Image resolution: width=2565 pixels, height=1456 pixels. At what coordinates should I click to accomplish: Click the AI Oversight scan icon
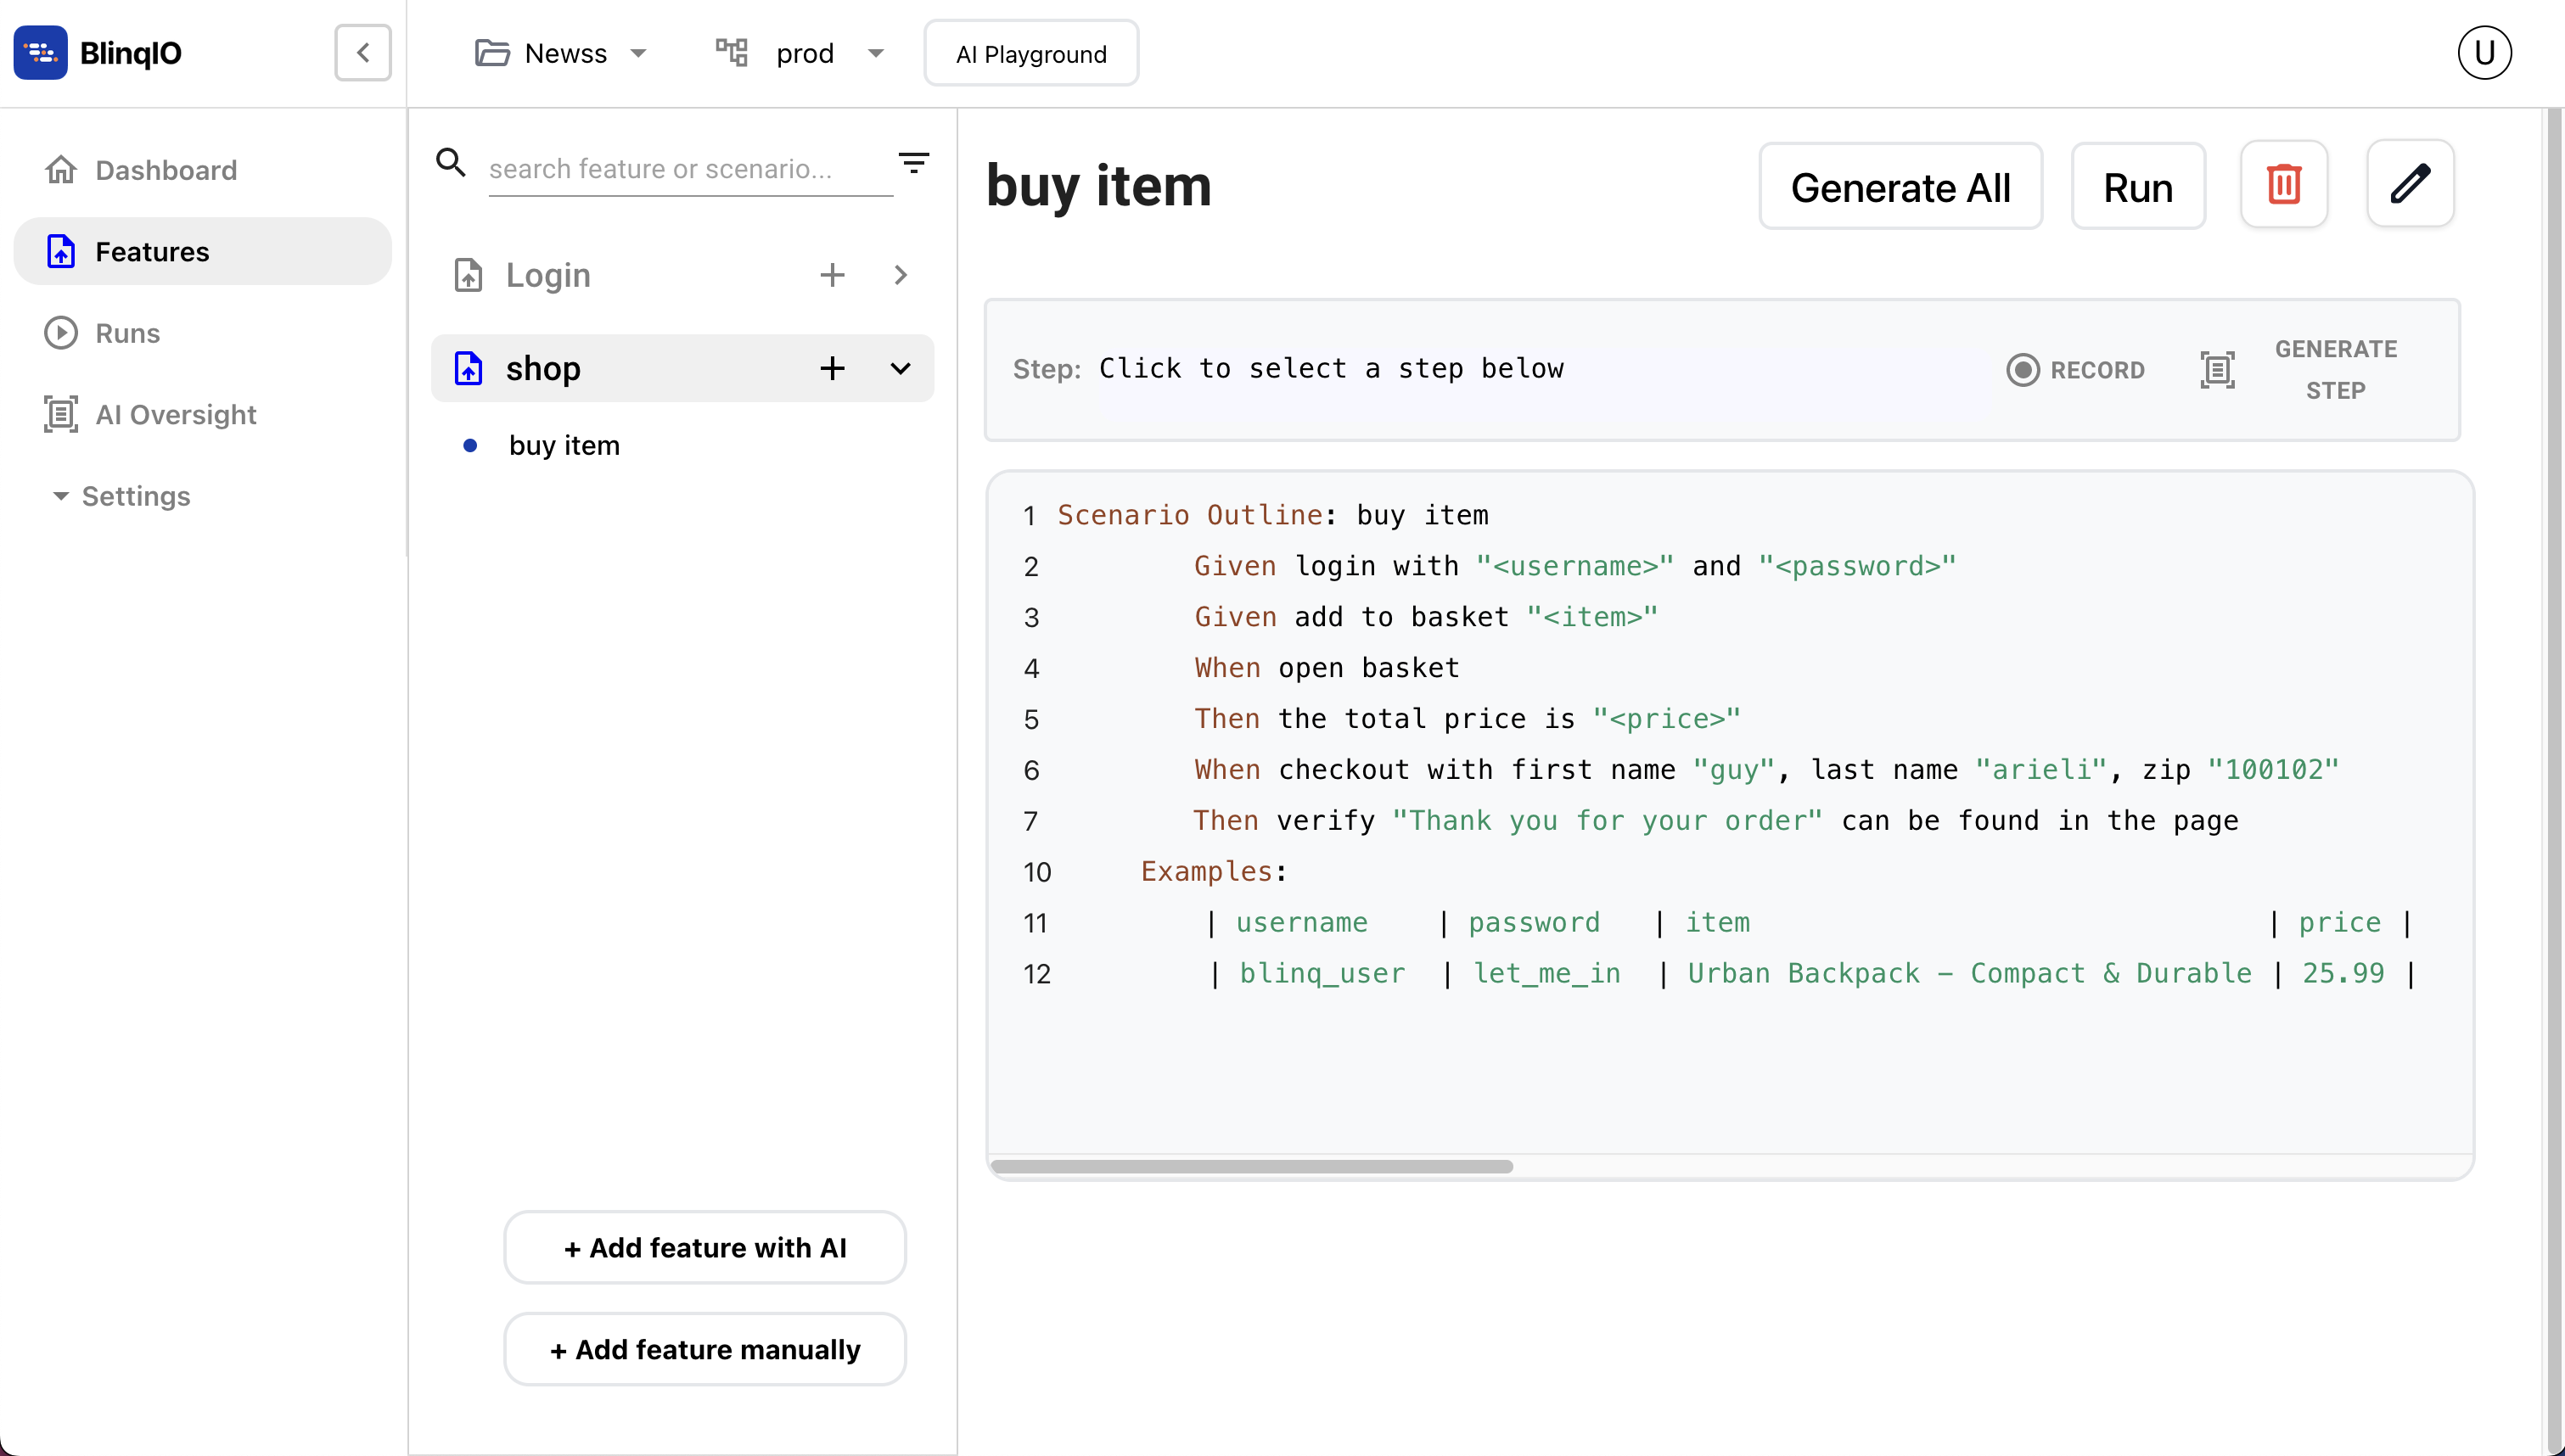pos(61,414)
